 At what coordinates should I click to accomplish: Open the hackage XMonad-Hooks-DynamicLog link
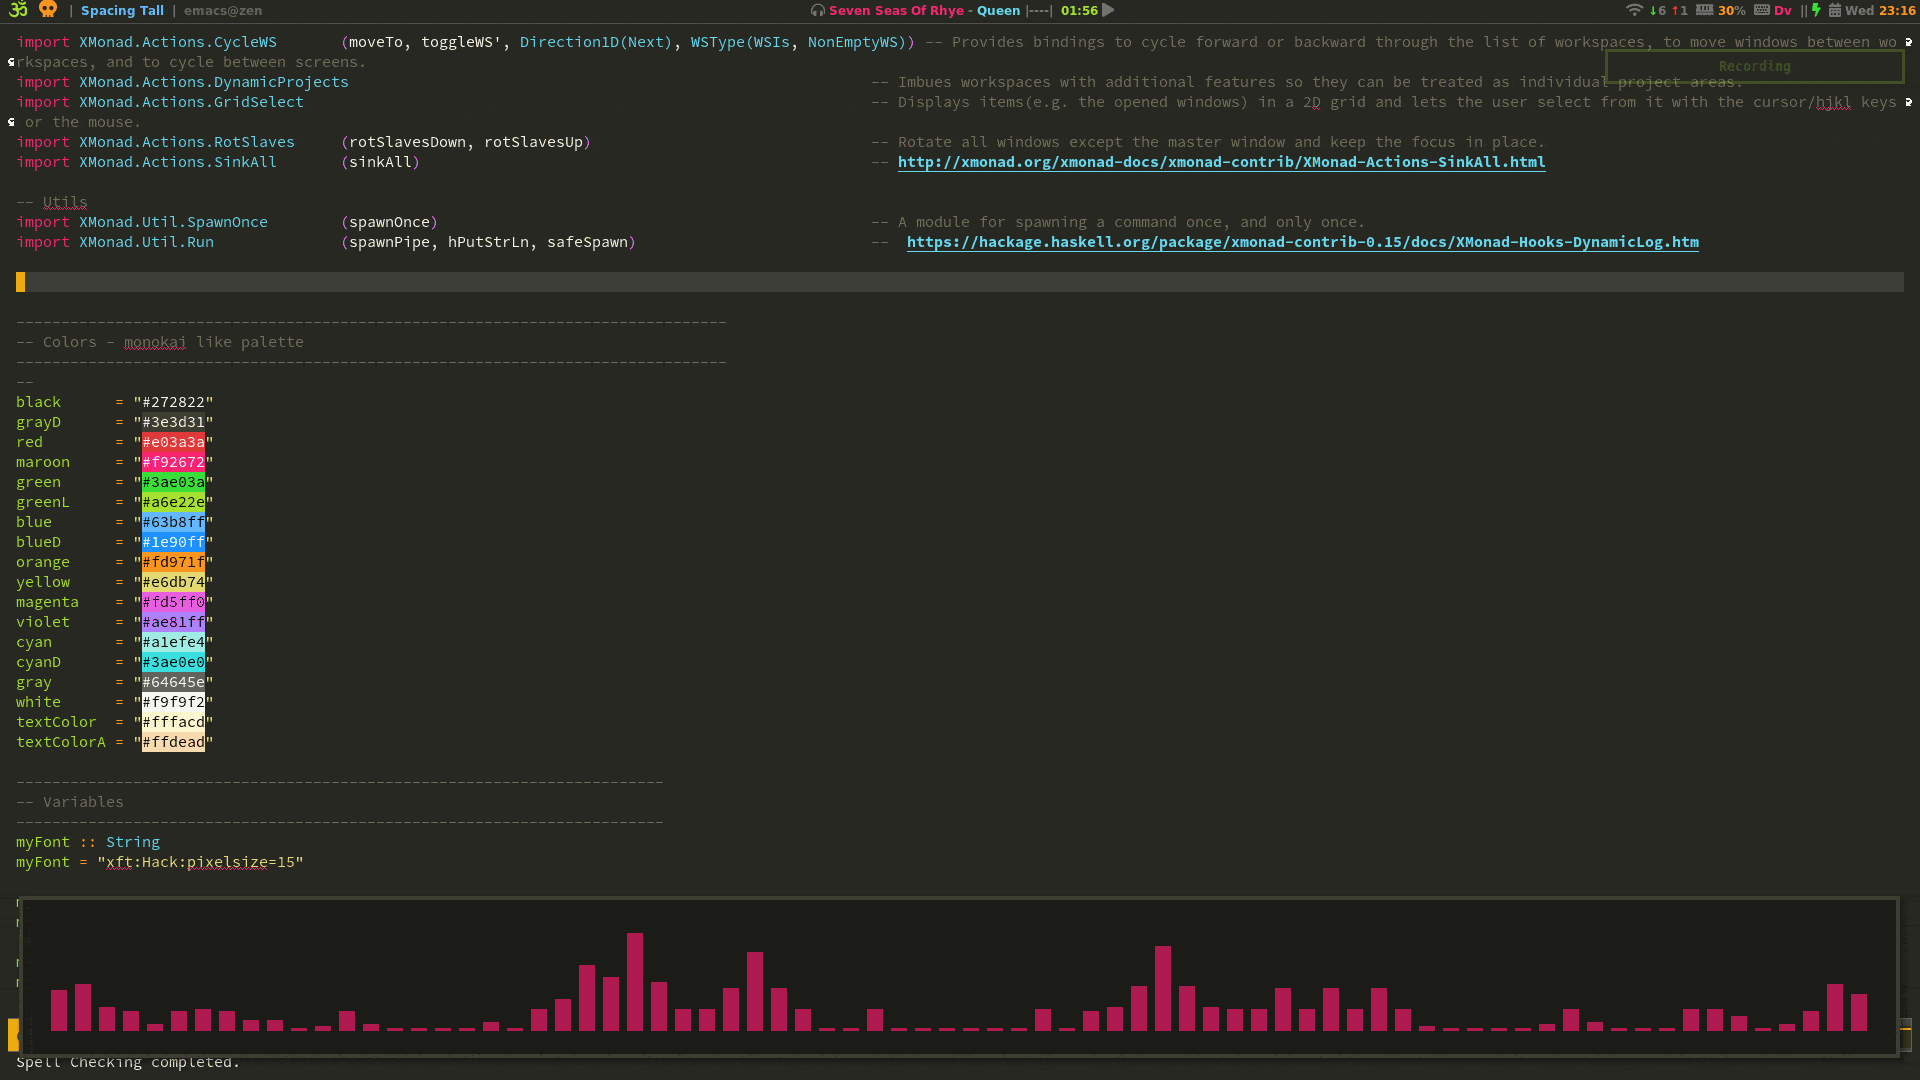(x=1302, y=242)
